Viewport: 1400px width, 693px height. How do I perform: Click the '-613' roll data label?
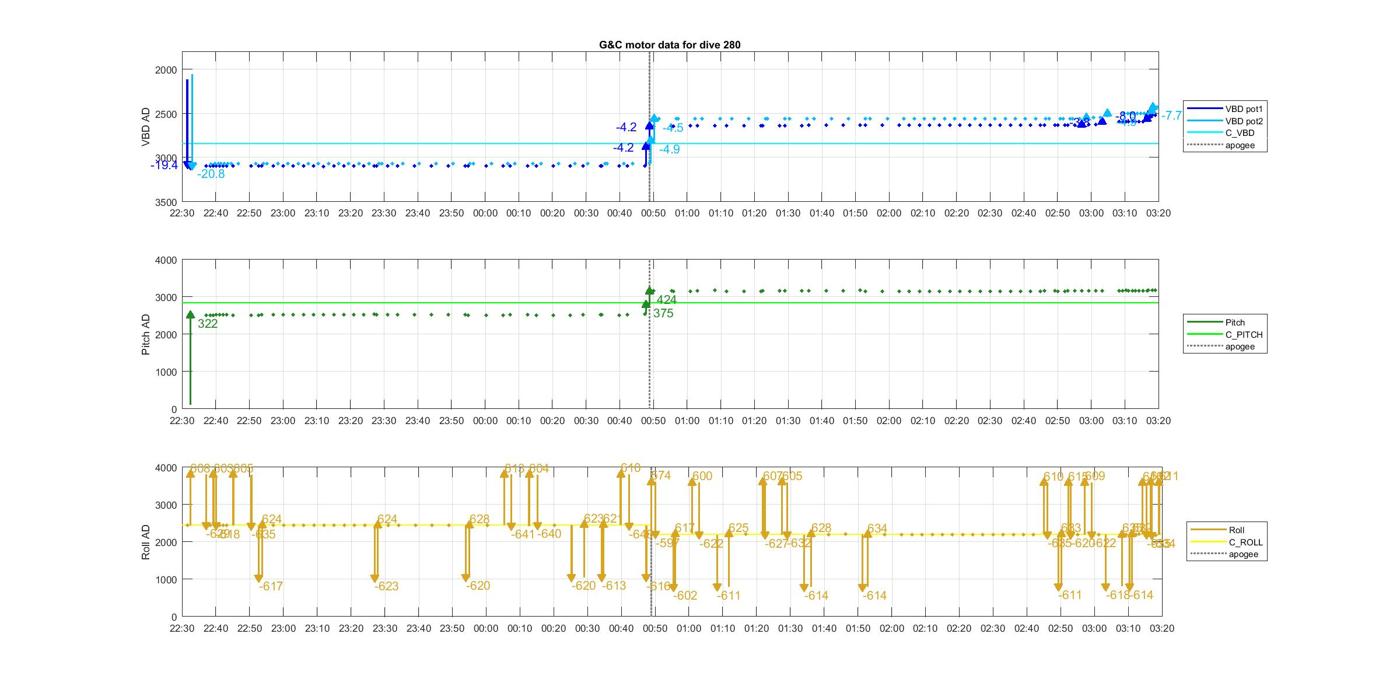point(614,586)
